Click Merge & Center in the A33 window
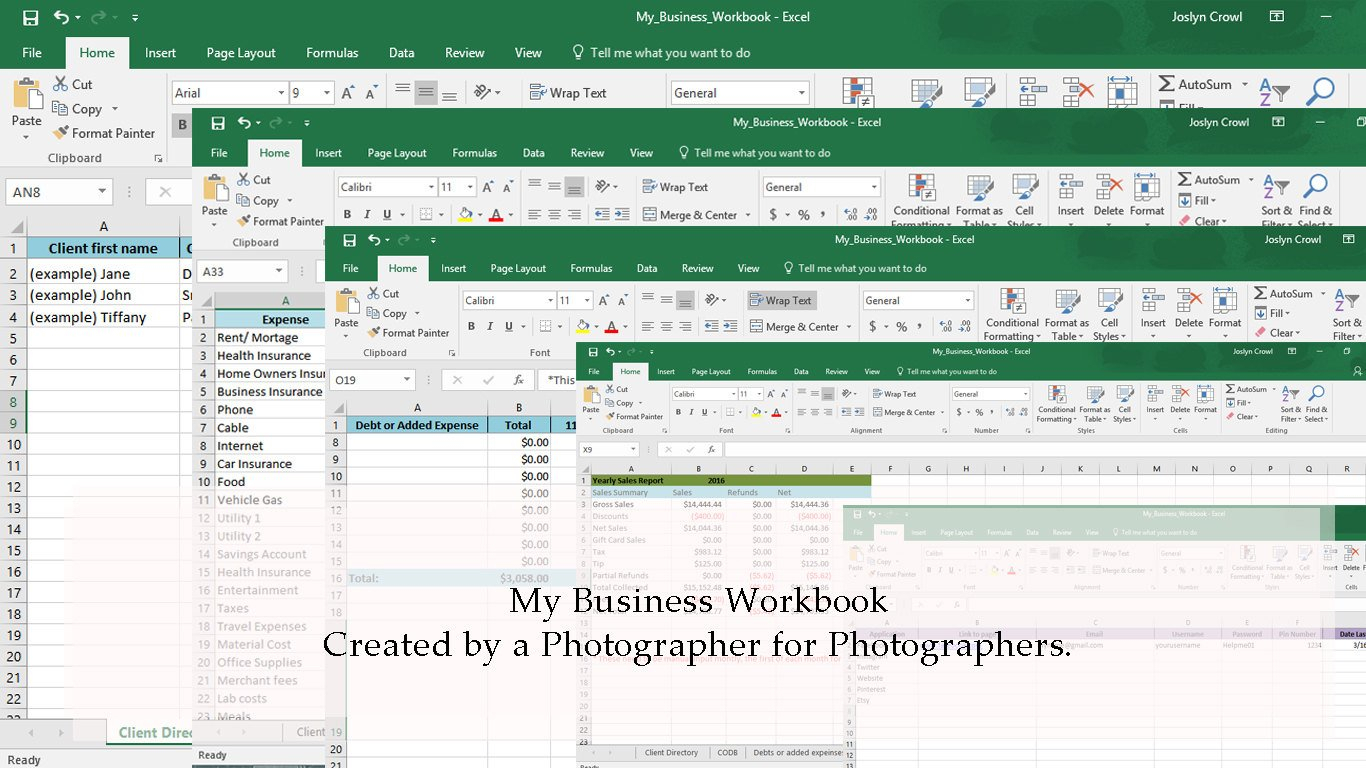Viewport: 1366px width, 768px height. 691,214
